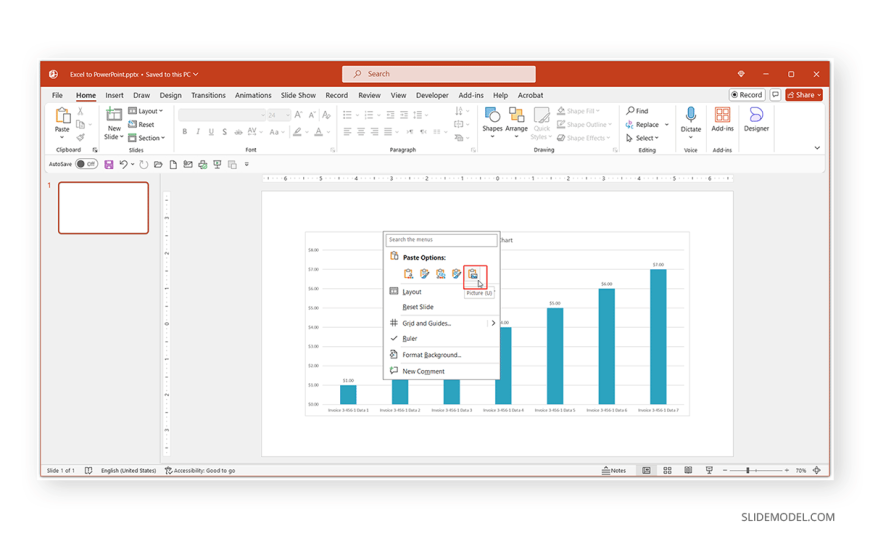
Task: Expand the Share button dropdown
Action: pos(819,95)
